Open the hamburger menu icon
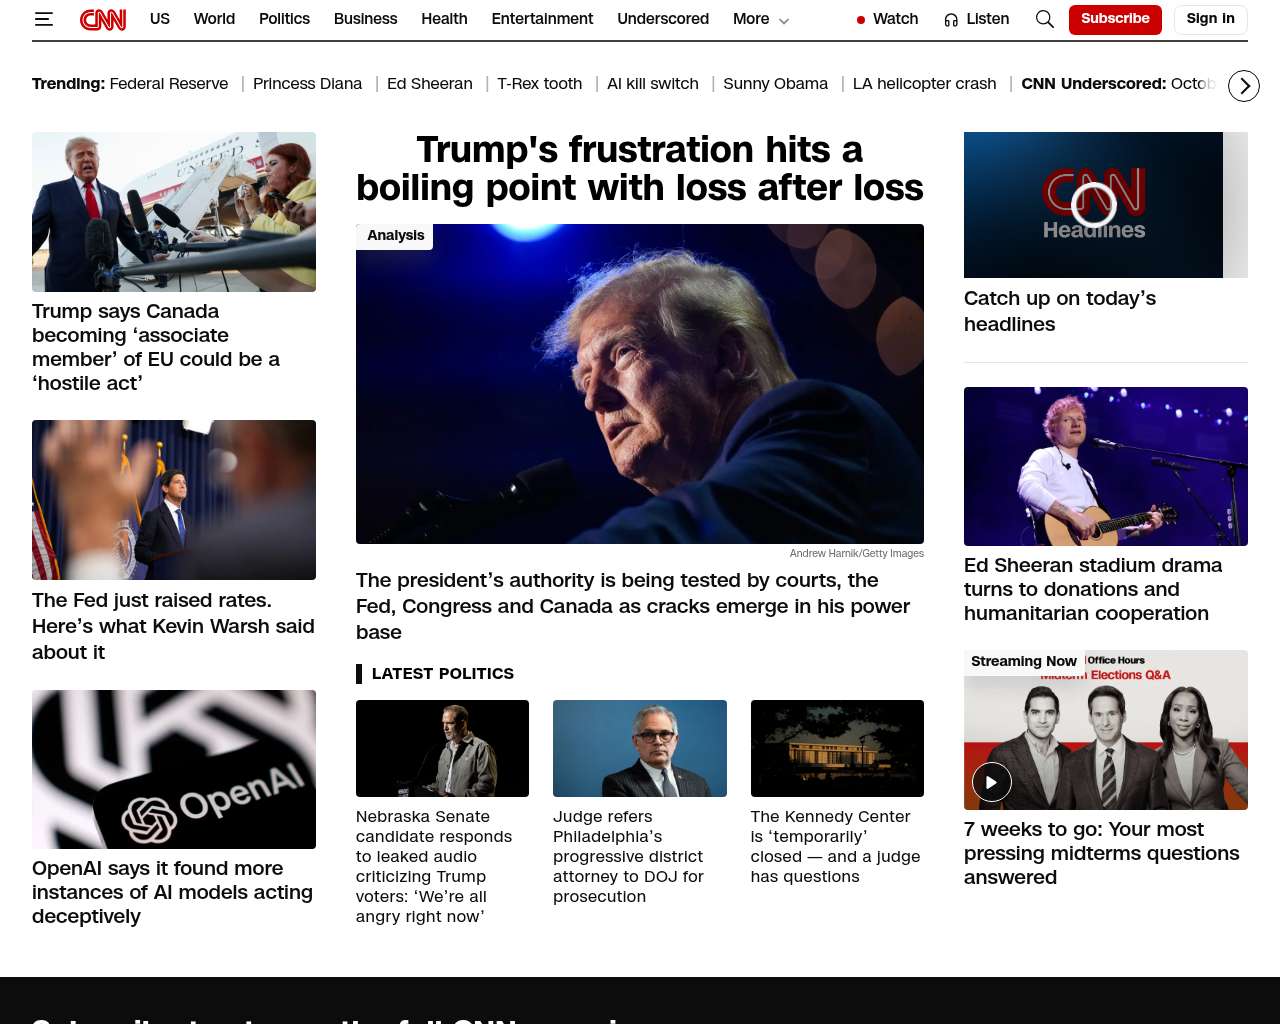The image size is (1280, 1024). (x=43, y=19)
